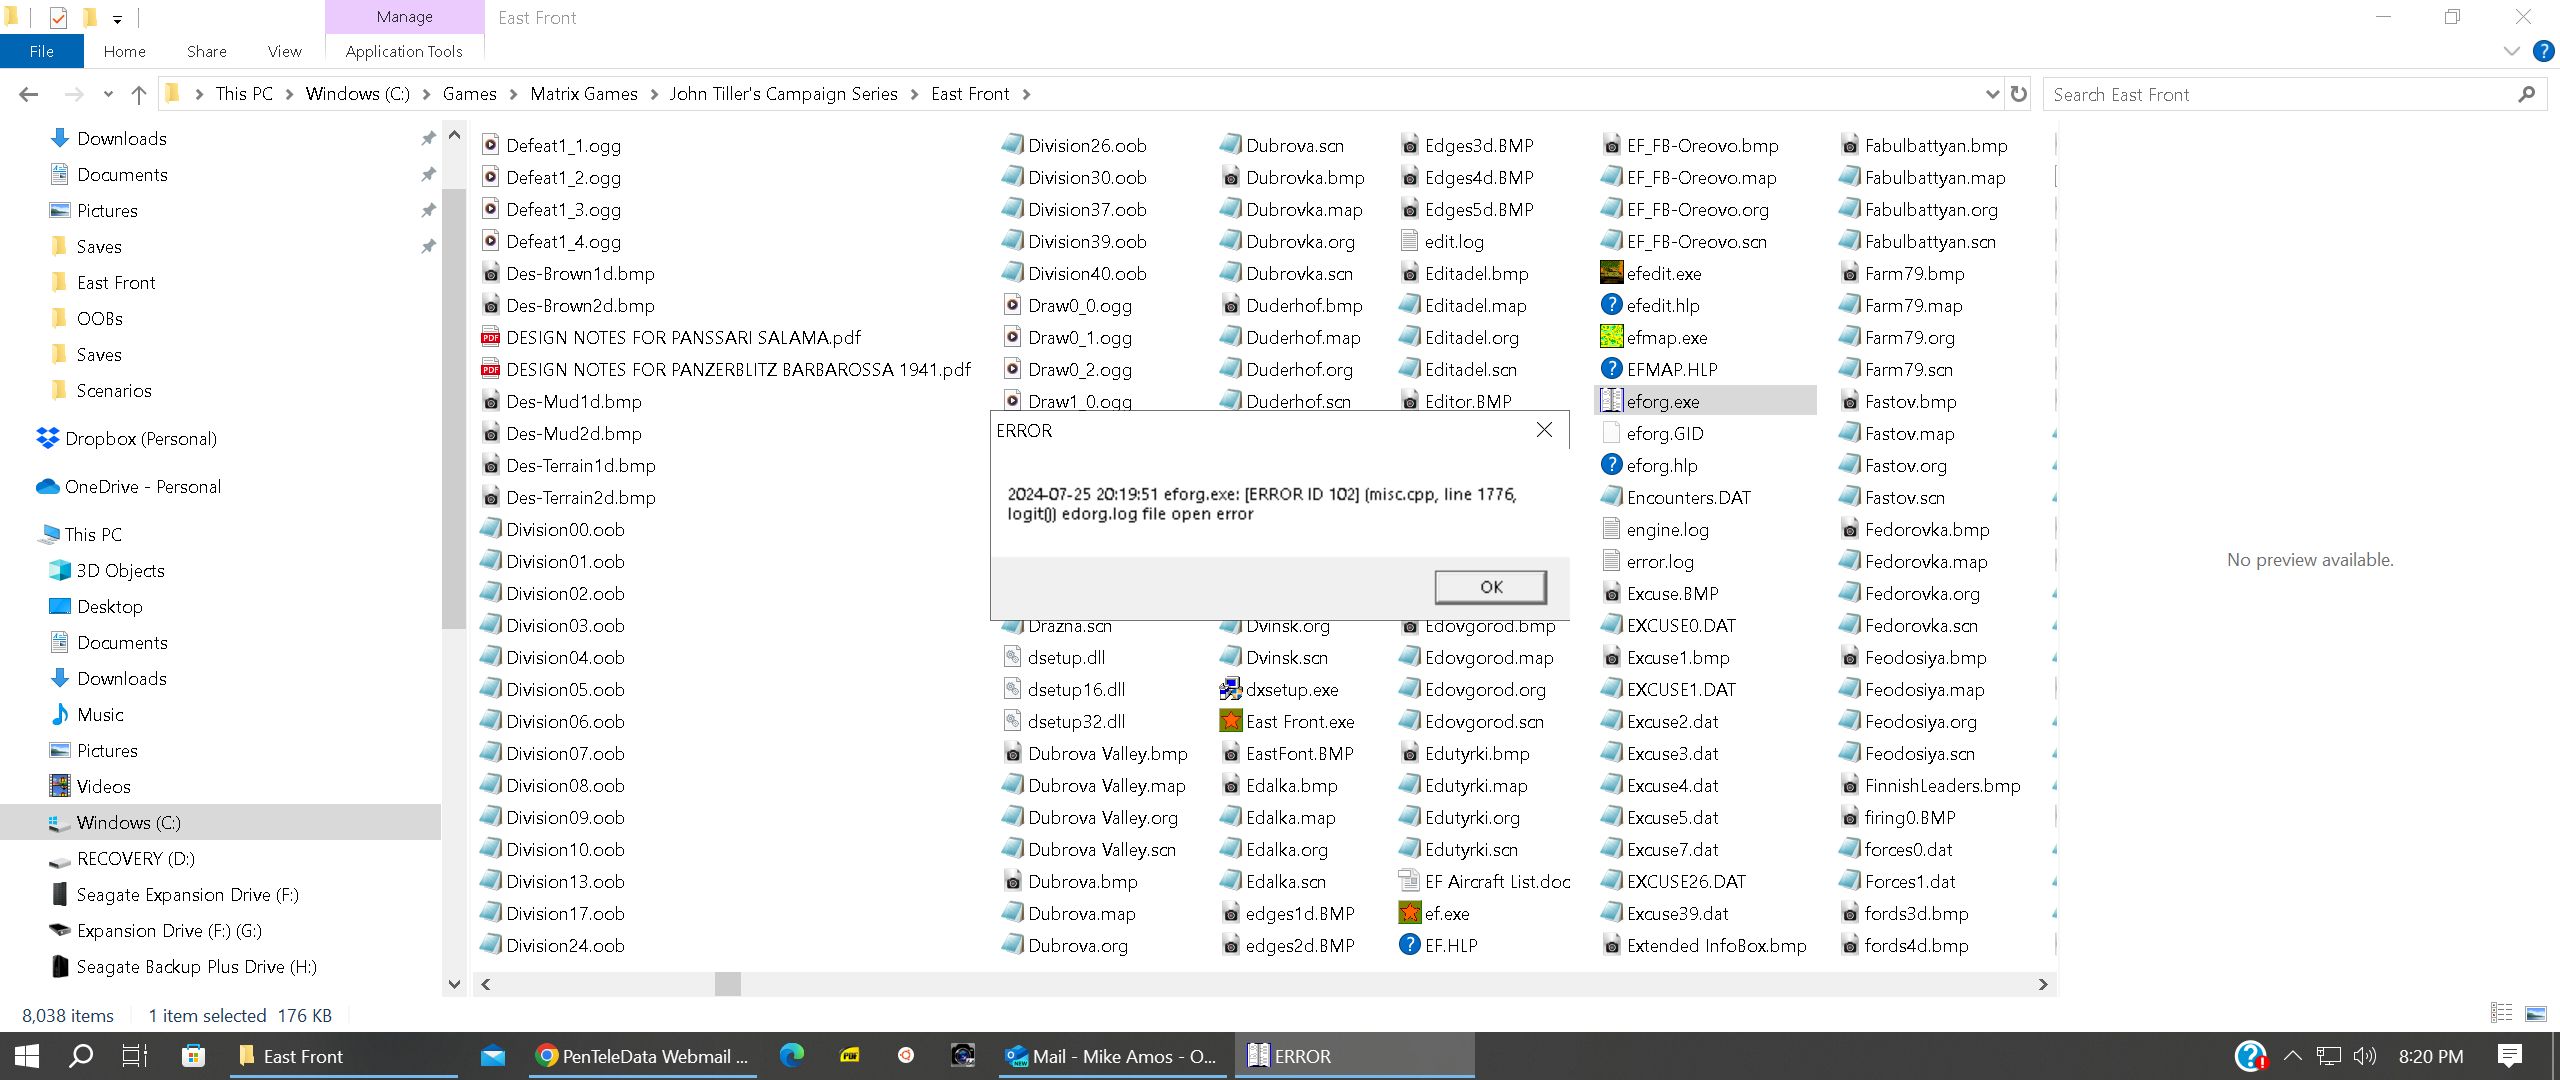This screenshot has height=1080, width=2560.
Task: Open the File ribbon tab
Action: [x=42, y=51]
